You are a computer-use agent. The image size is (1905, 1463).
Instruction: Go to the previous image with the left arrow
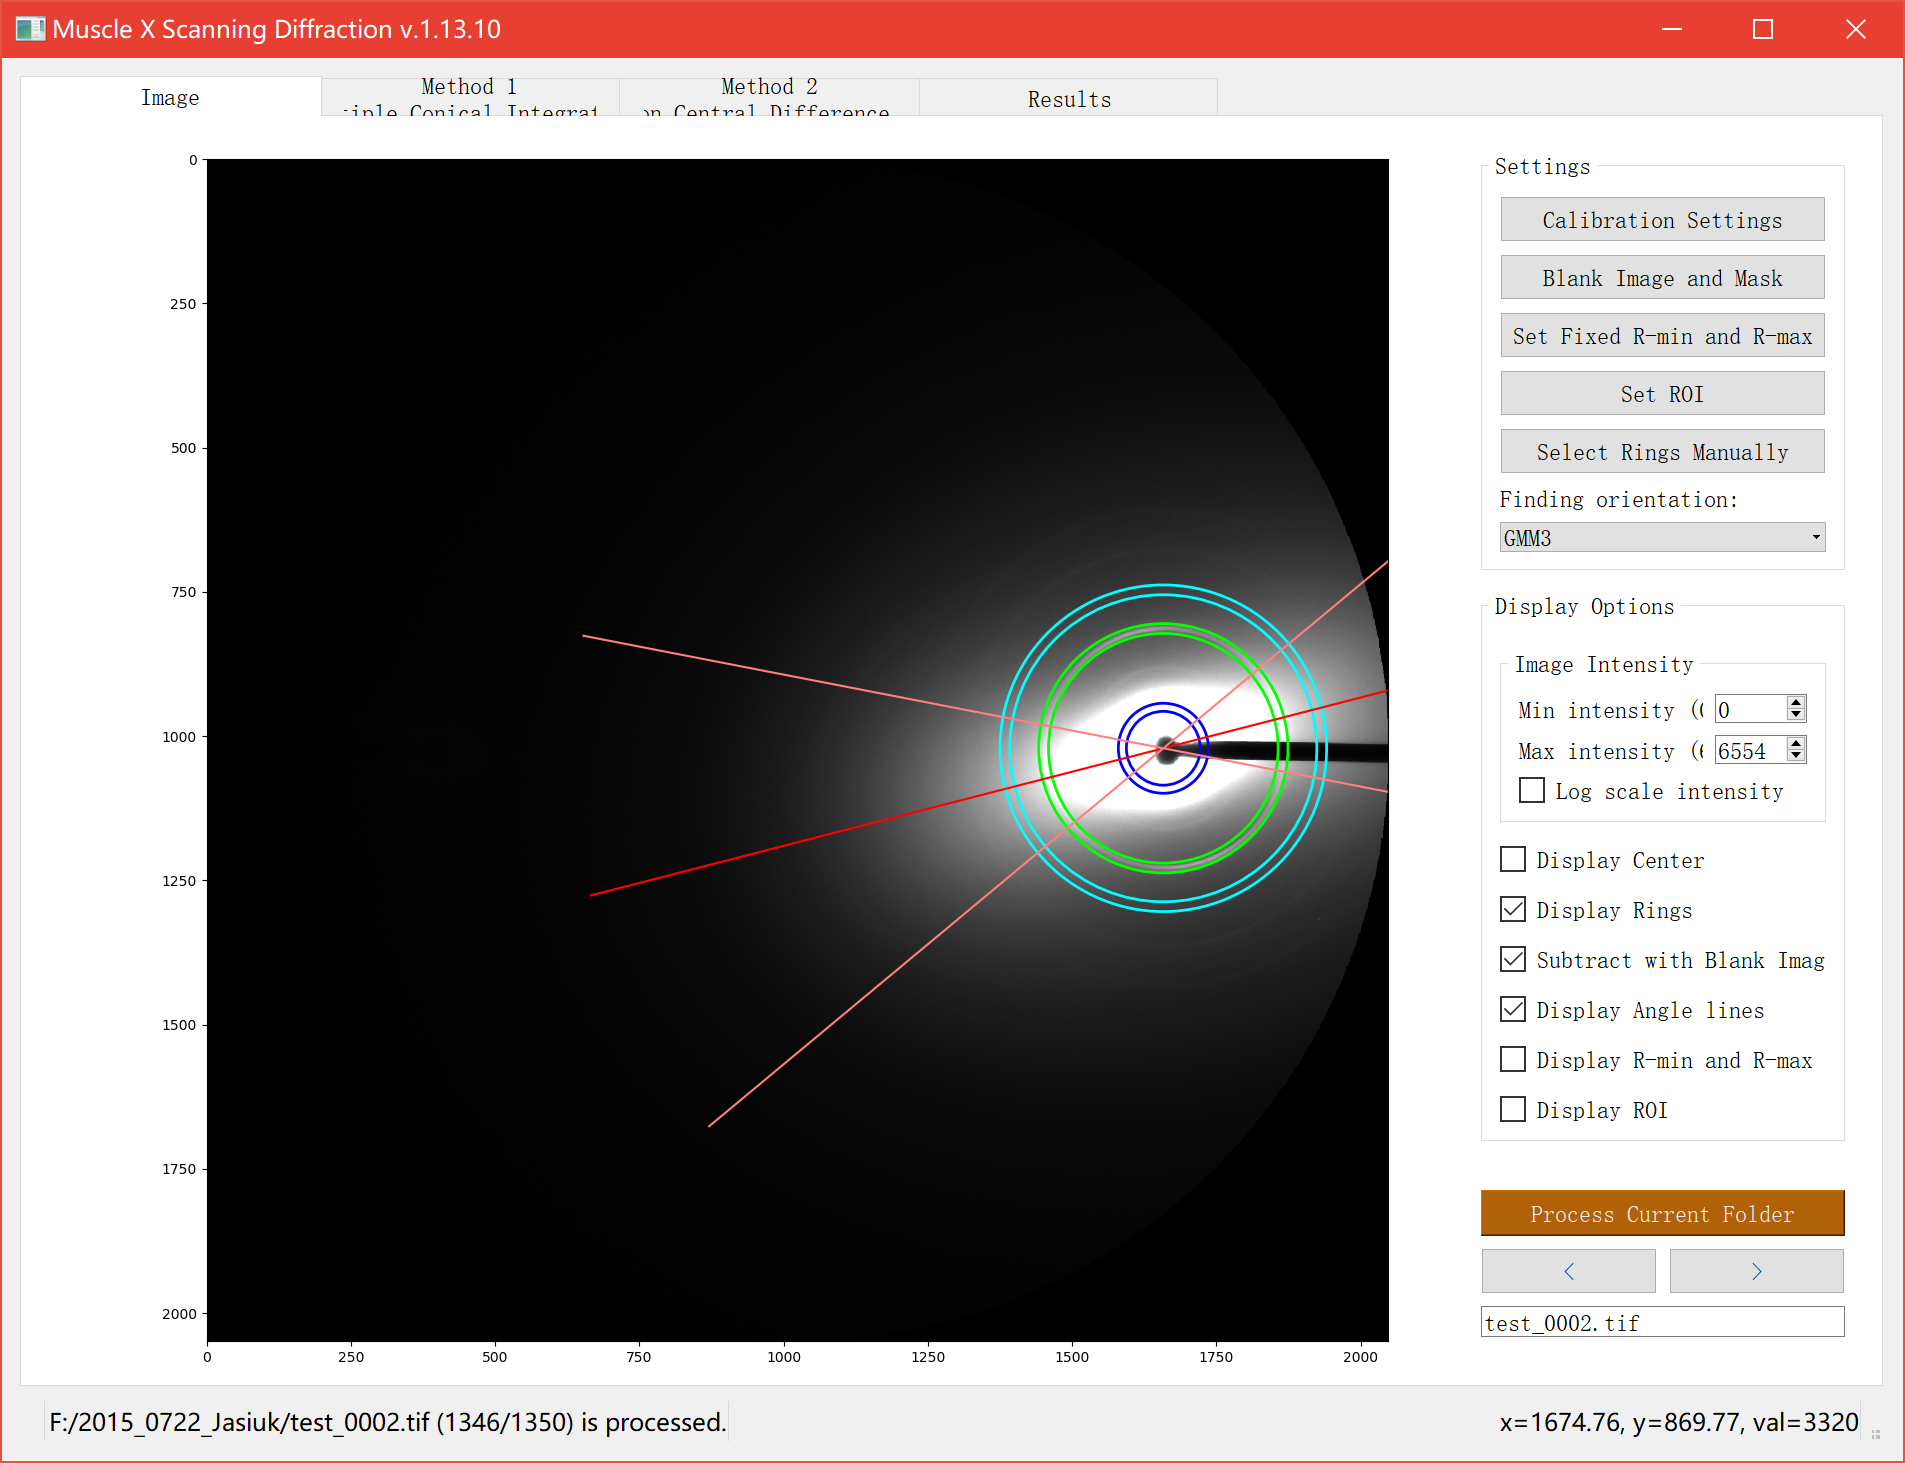tap(1568, 1271)
